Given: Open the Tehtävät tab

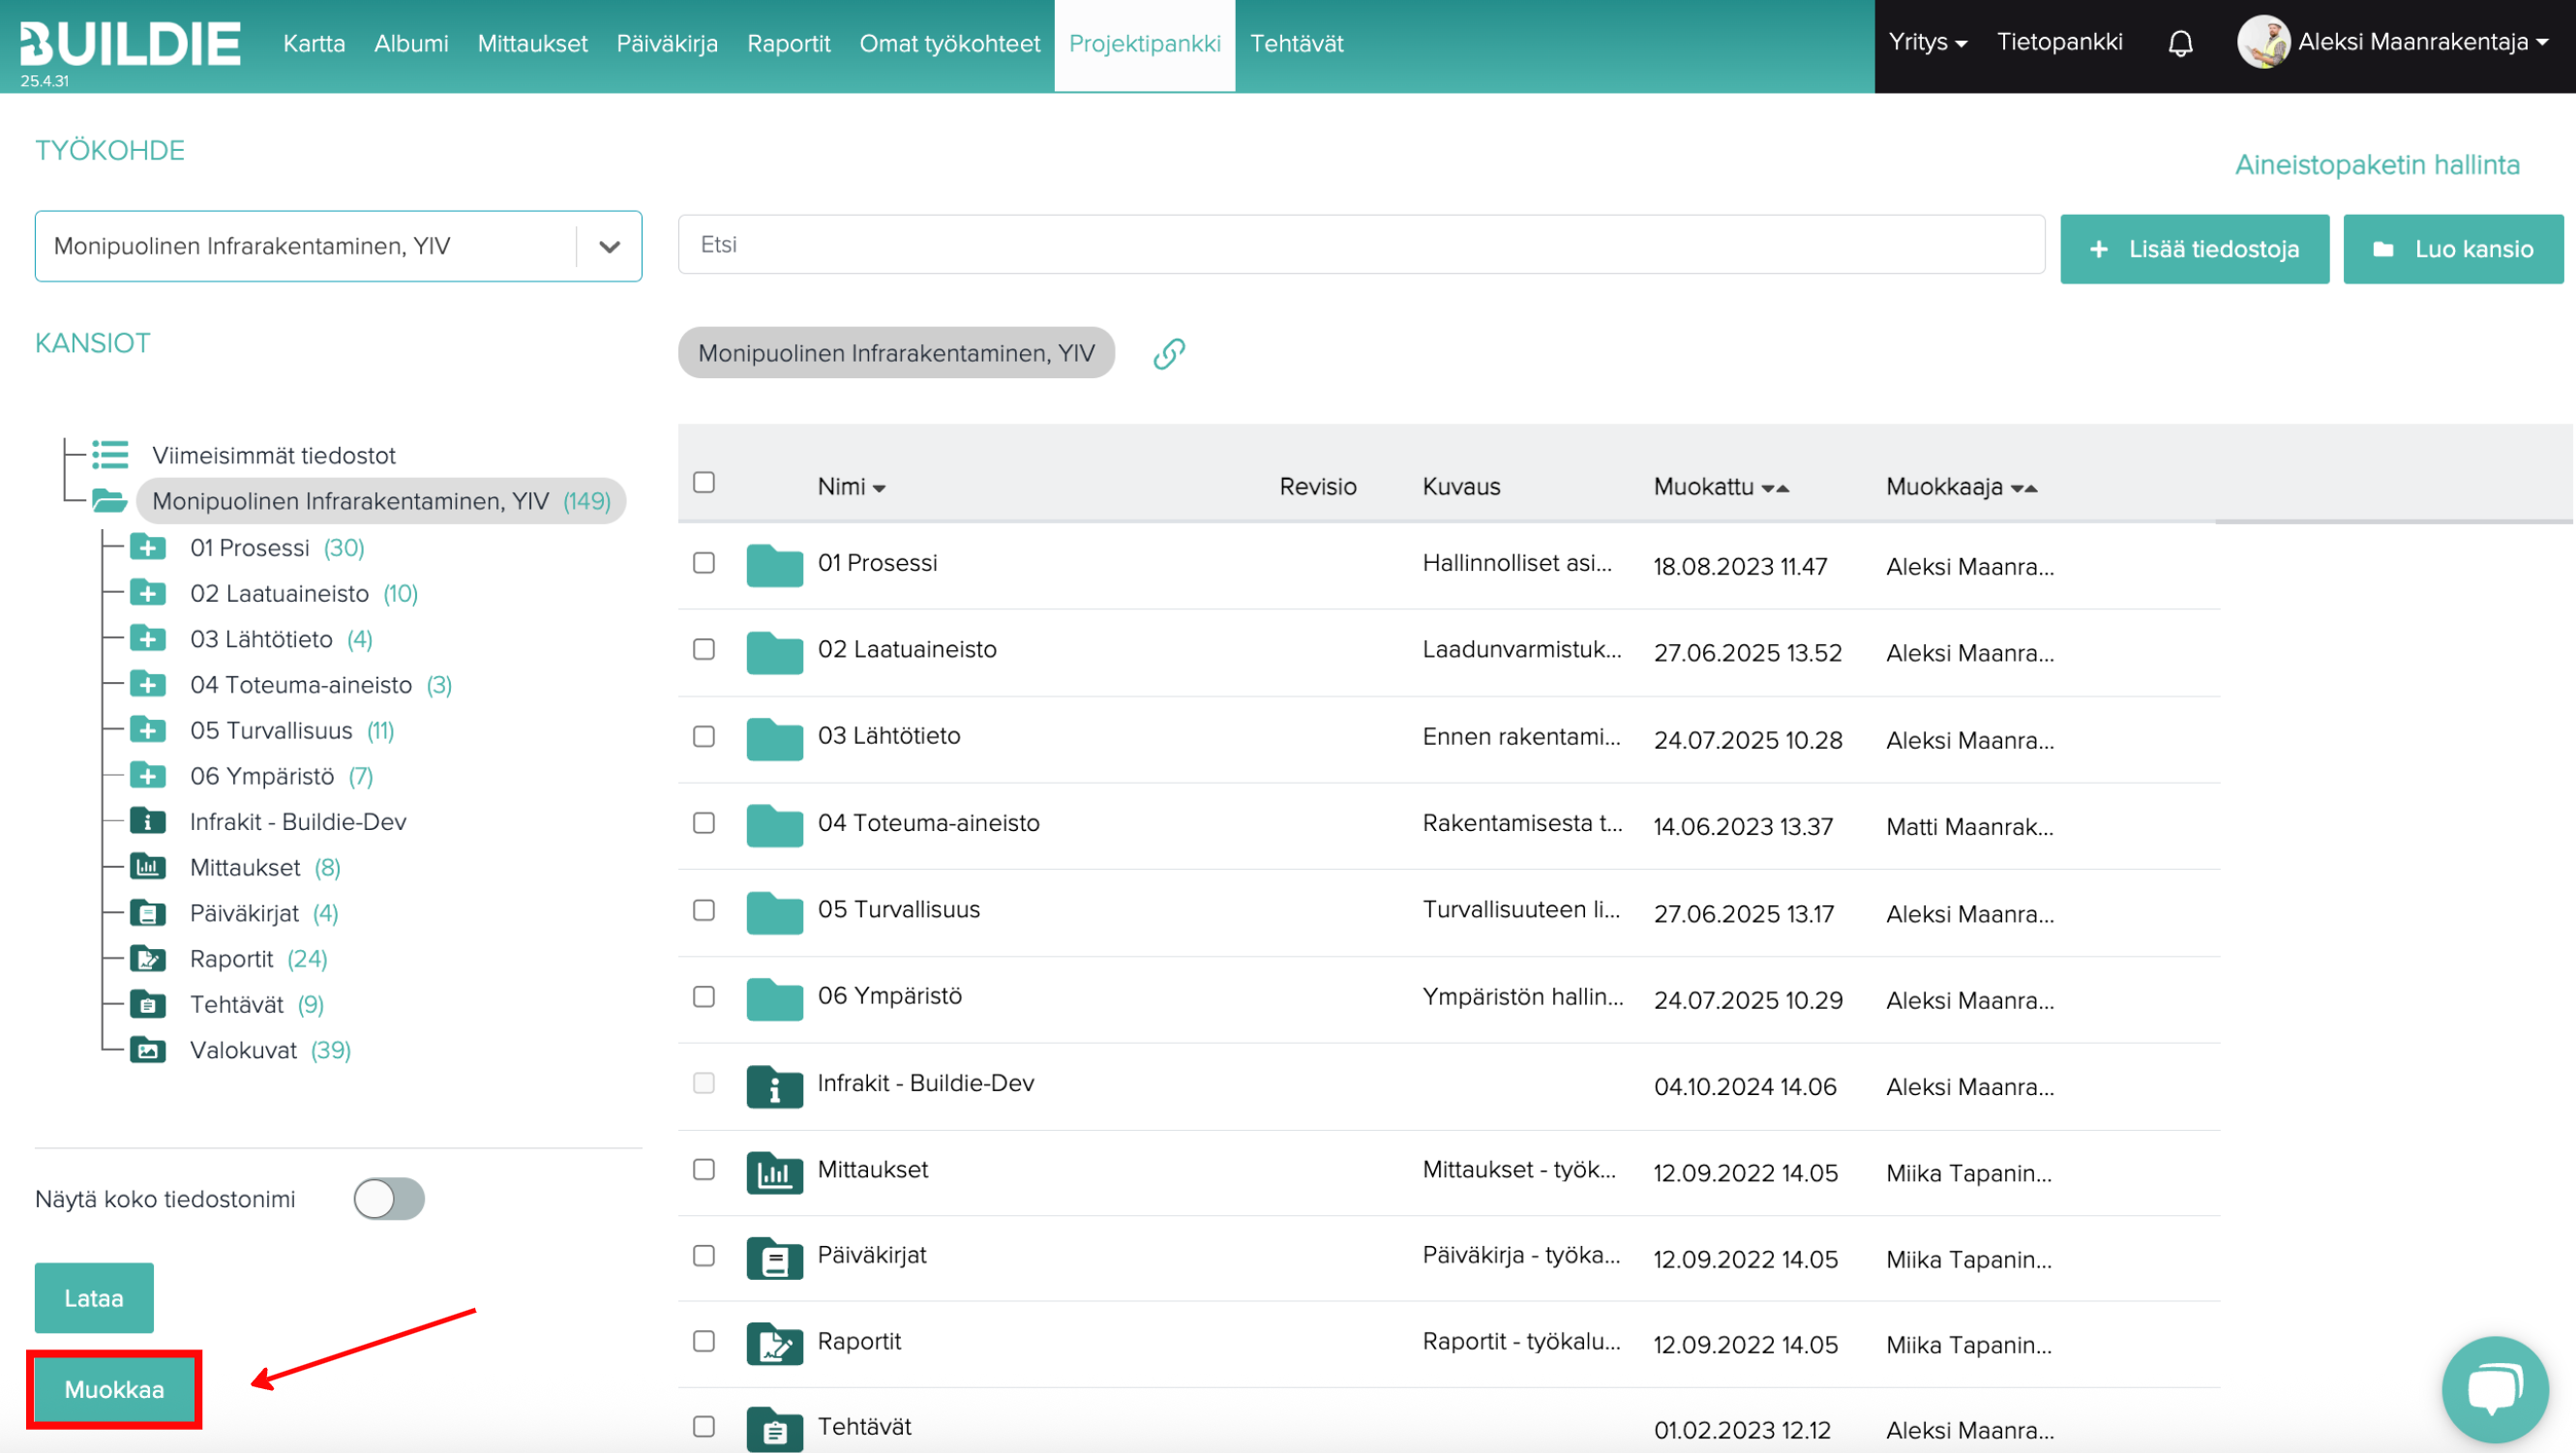Looking at the screenshot, I should click(1296, 44).
